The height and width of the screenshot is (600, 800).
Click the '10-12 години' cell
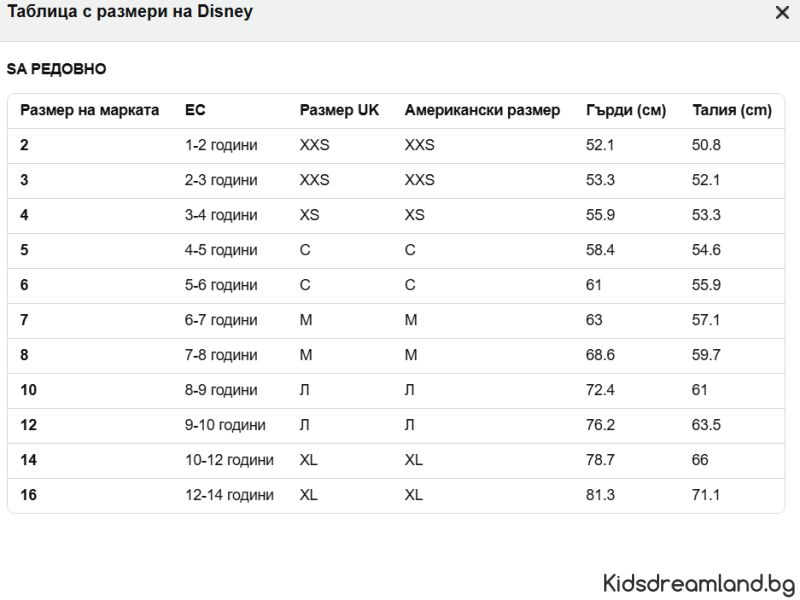(x=229, y=460)
